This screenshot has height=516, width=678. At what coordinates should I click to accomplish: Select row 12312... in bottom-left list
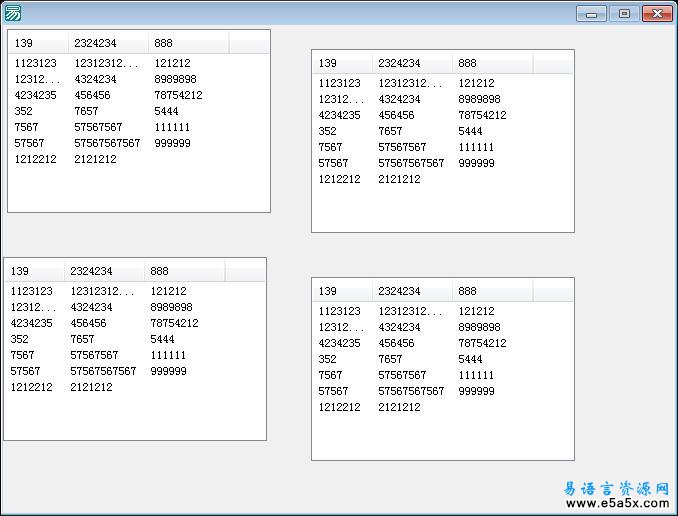tap(33, 307)
